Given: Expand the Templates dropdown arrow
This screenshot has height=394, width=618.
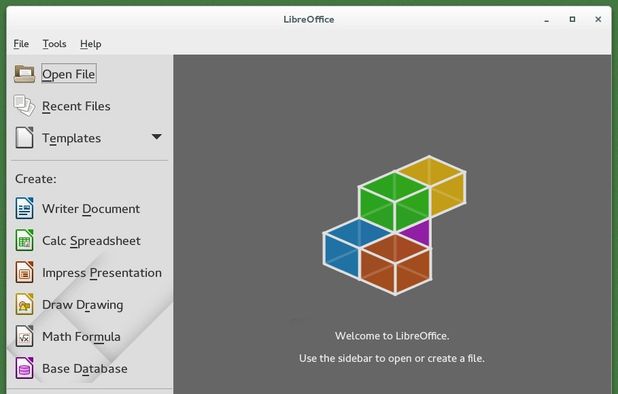Looking at the screenshot, I should click(x=157, y=137).
